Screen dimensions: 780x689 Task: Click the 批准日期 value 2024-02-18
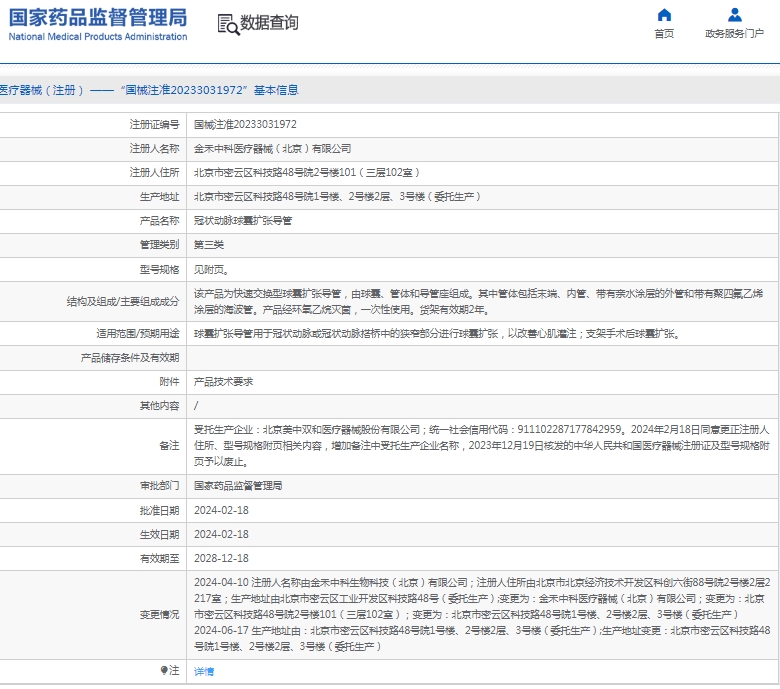221,510
